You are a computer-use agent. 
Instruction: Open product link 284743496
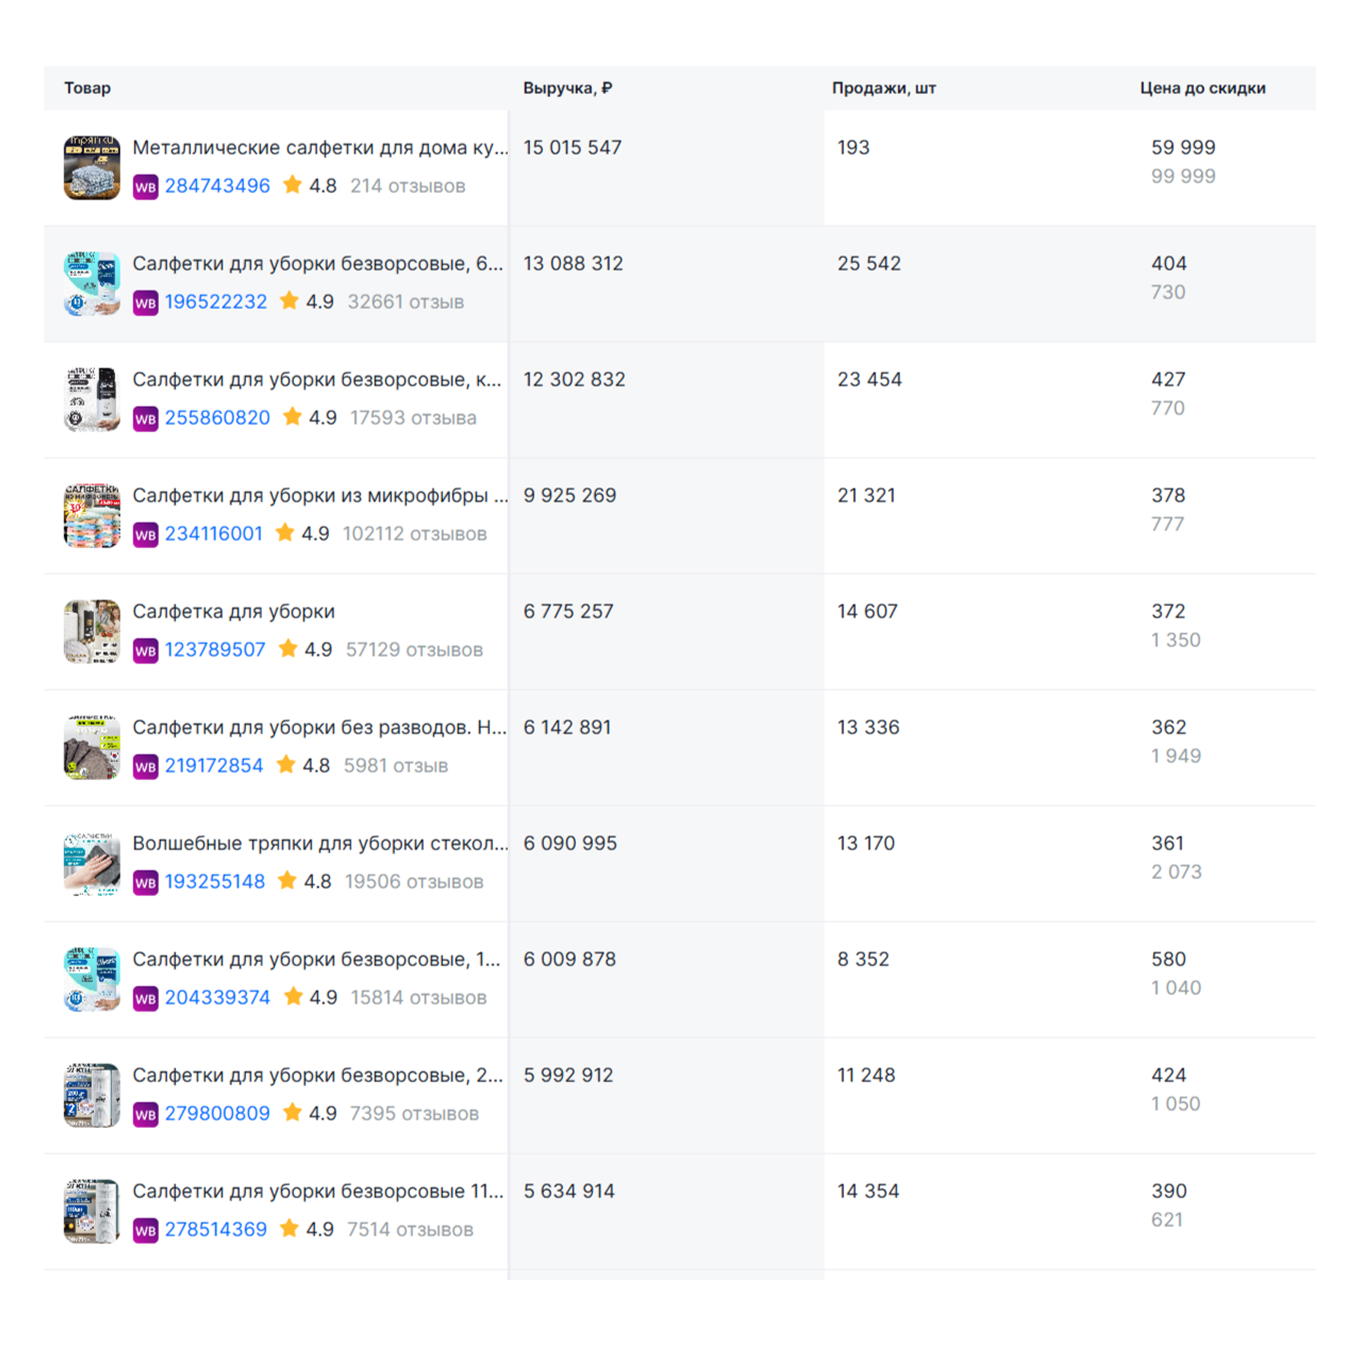point(217,186)
